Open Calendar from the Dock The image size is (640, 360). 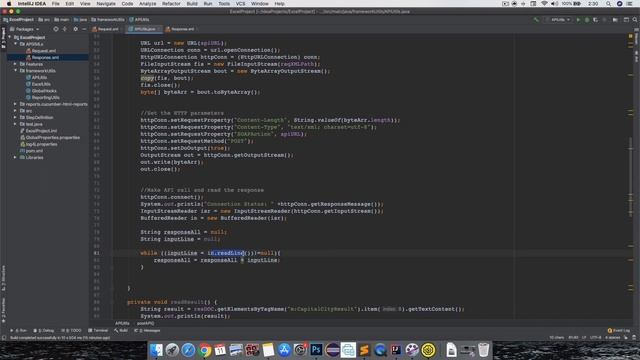point(220,350)
